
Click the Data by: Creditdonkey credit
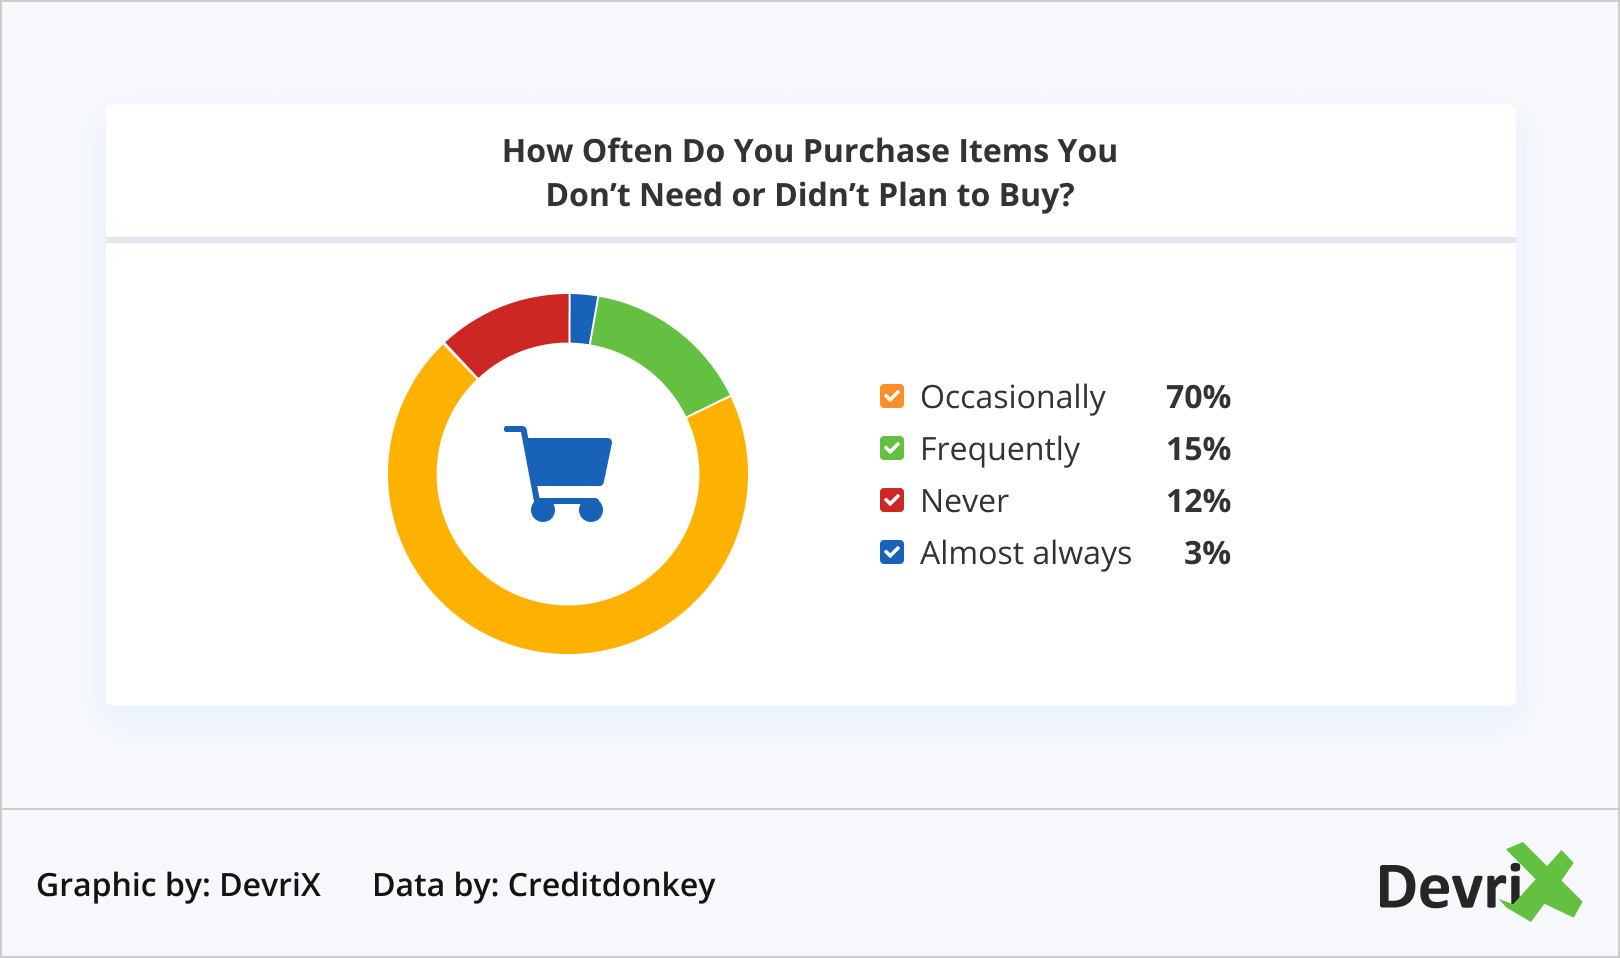544,885
